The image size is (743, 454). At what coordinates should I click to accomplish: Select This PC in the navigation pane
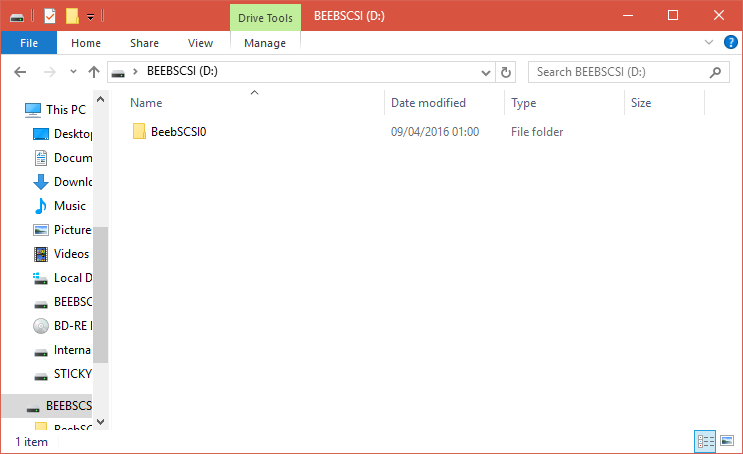(x=55, y=109)
